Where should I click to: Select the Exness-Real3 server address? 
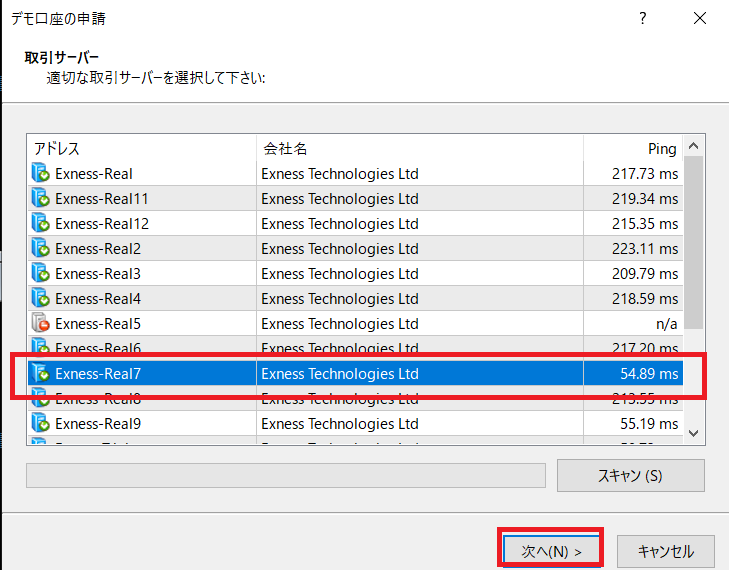pos(98,274)
